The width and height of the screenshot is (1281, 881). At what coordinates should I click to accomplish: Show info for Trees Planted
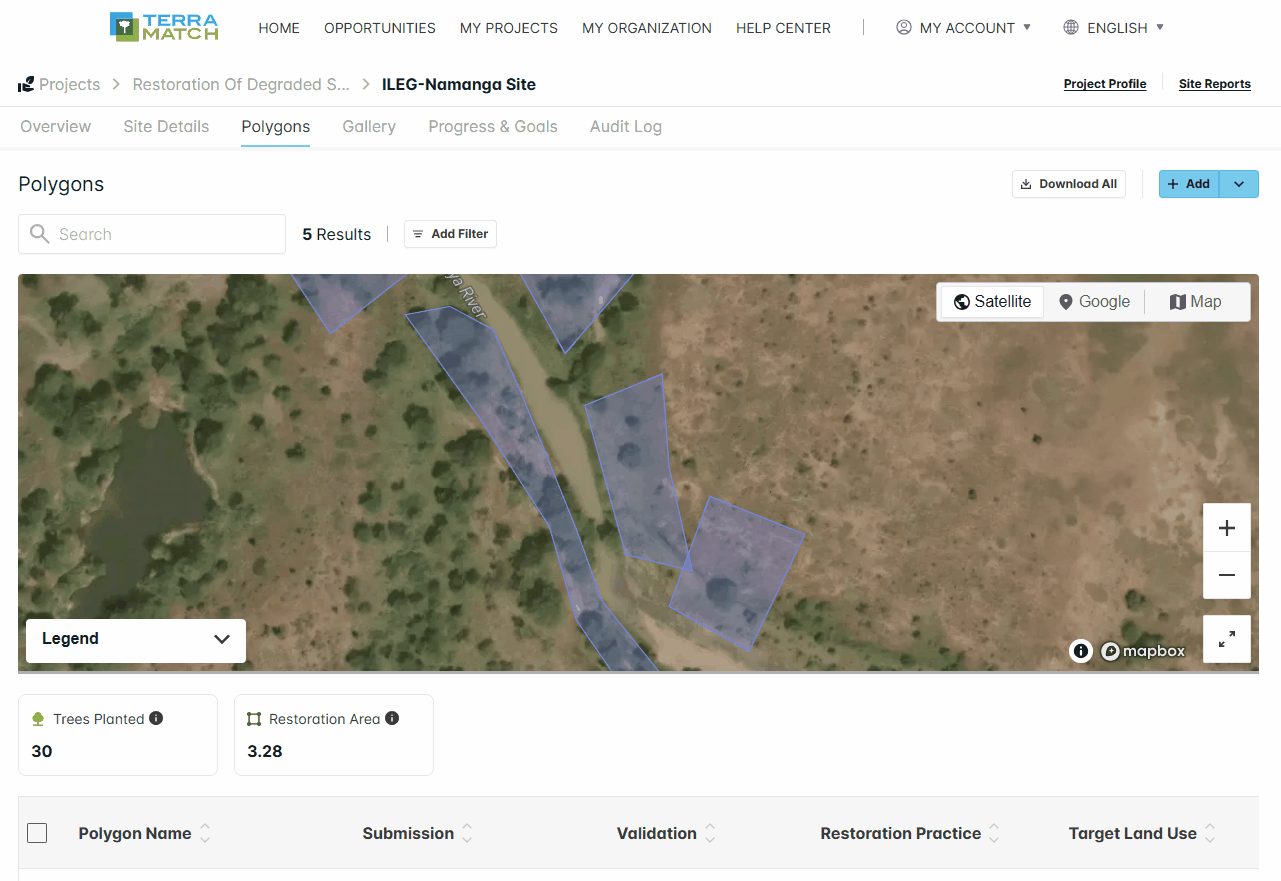156,718
